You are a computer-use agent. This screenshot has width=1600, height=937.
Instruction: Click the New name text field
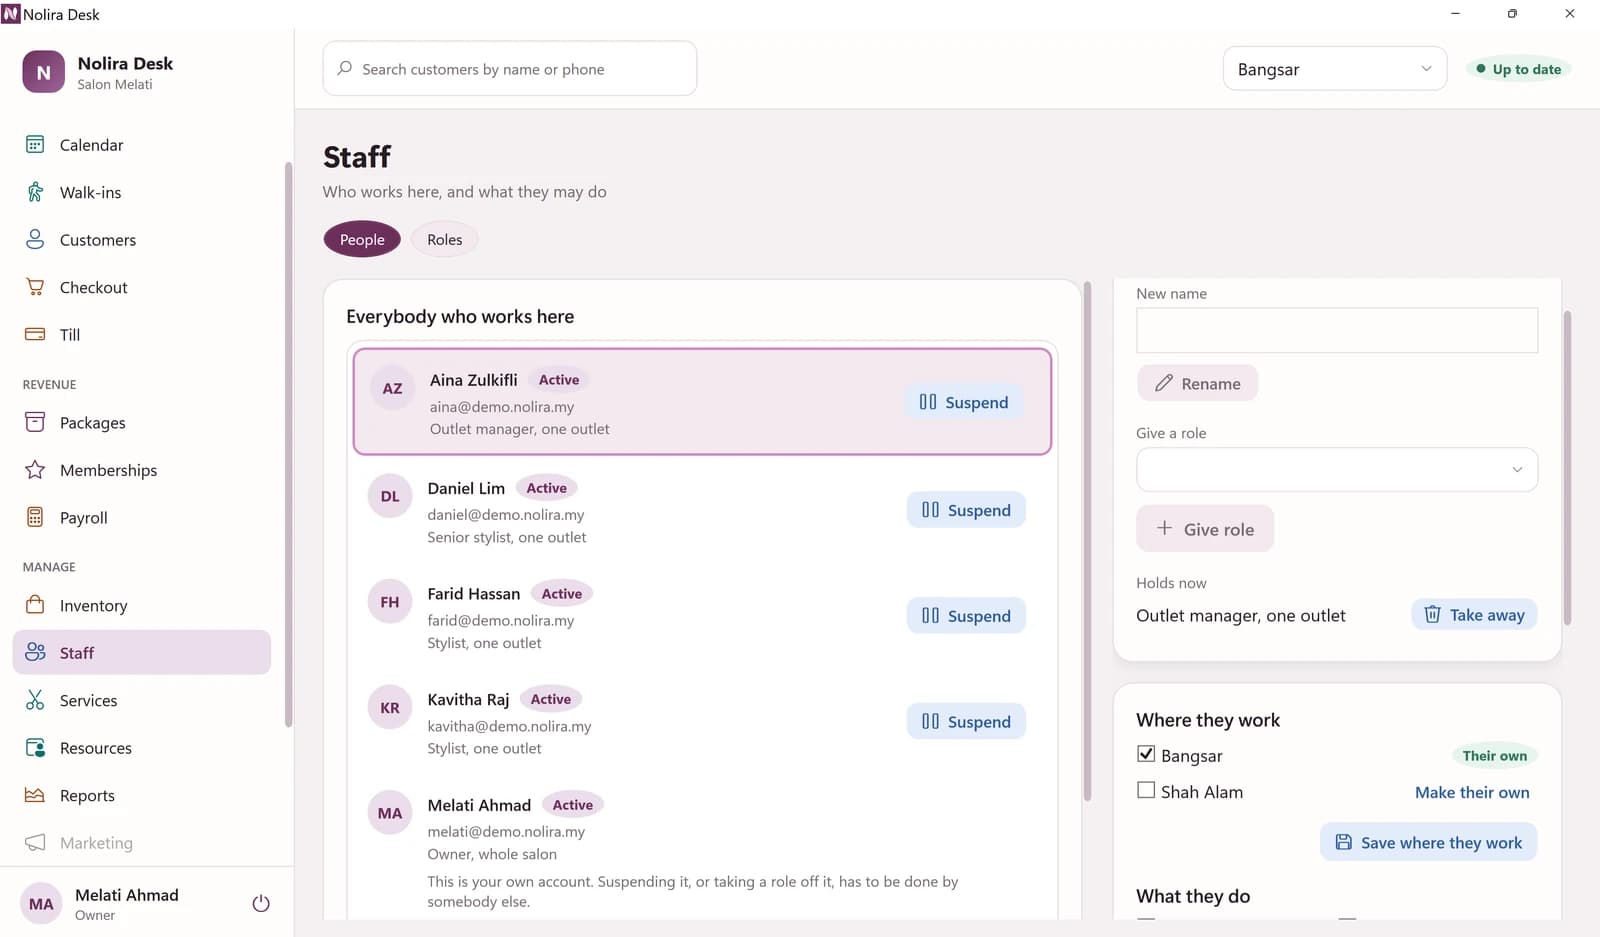(1337, 330)
